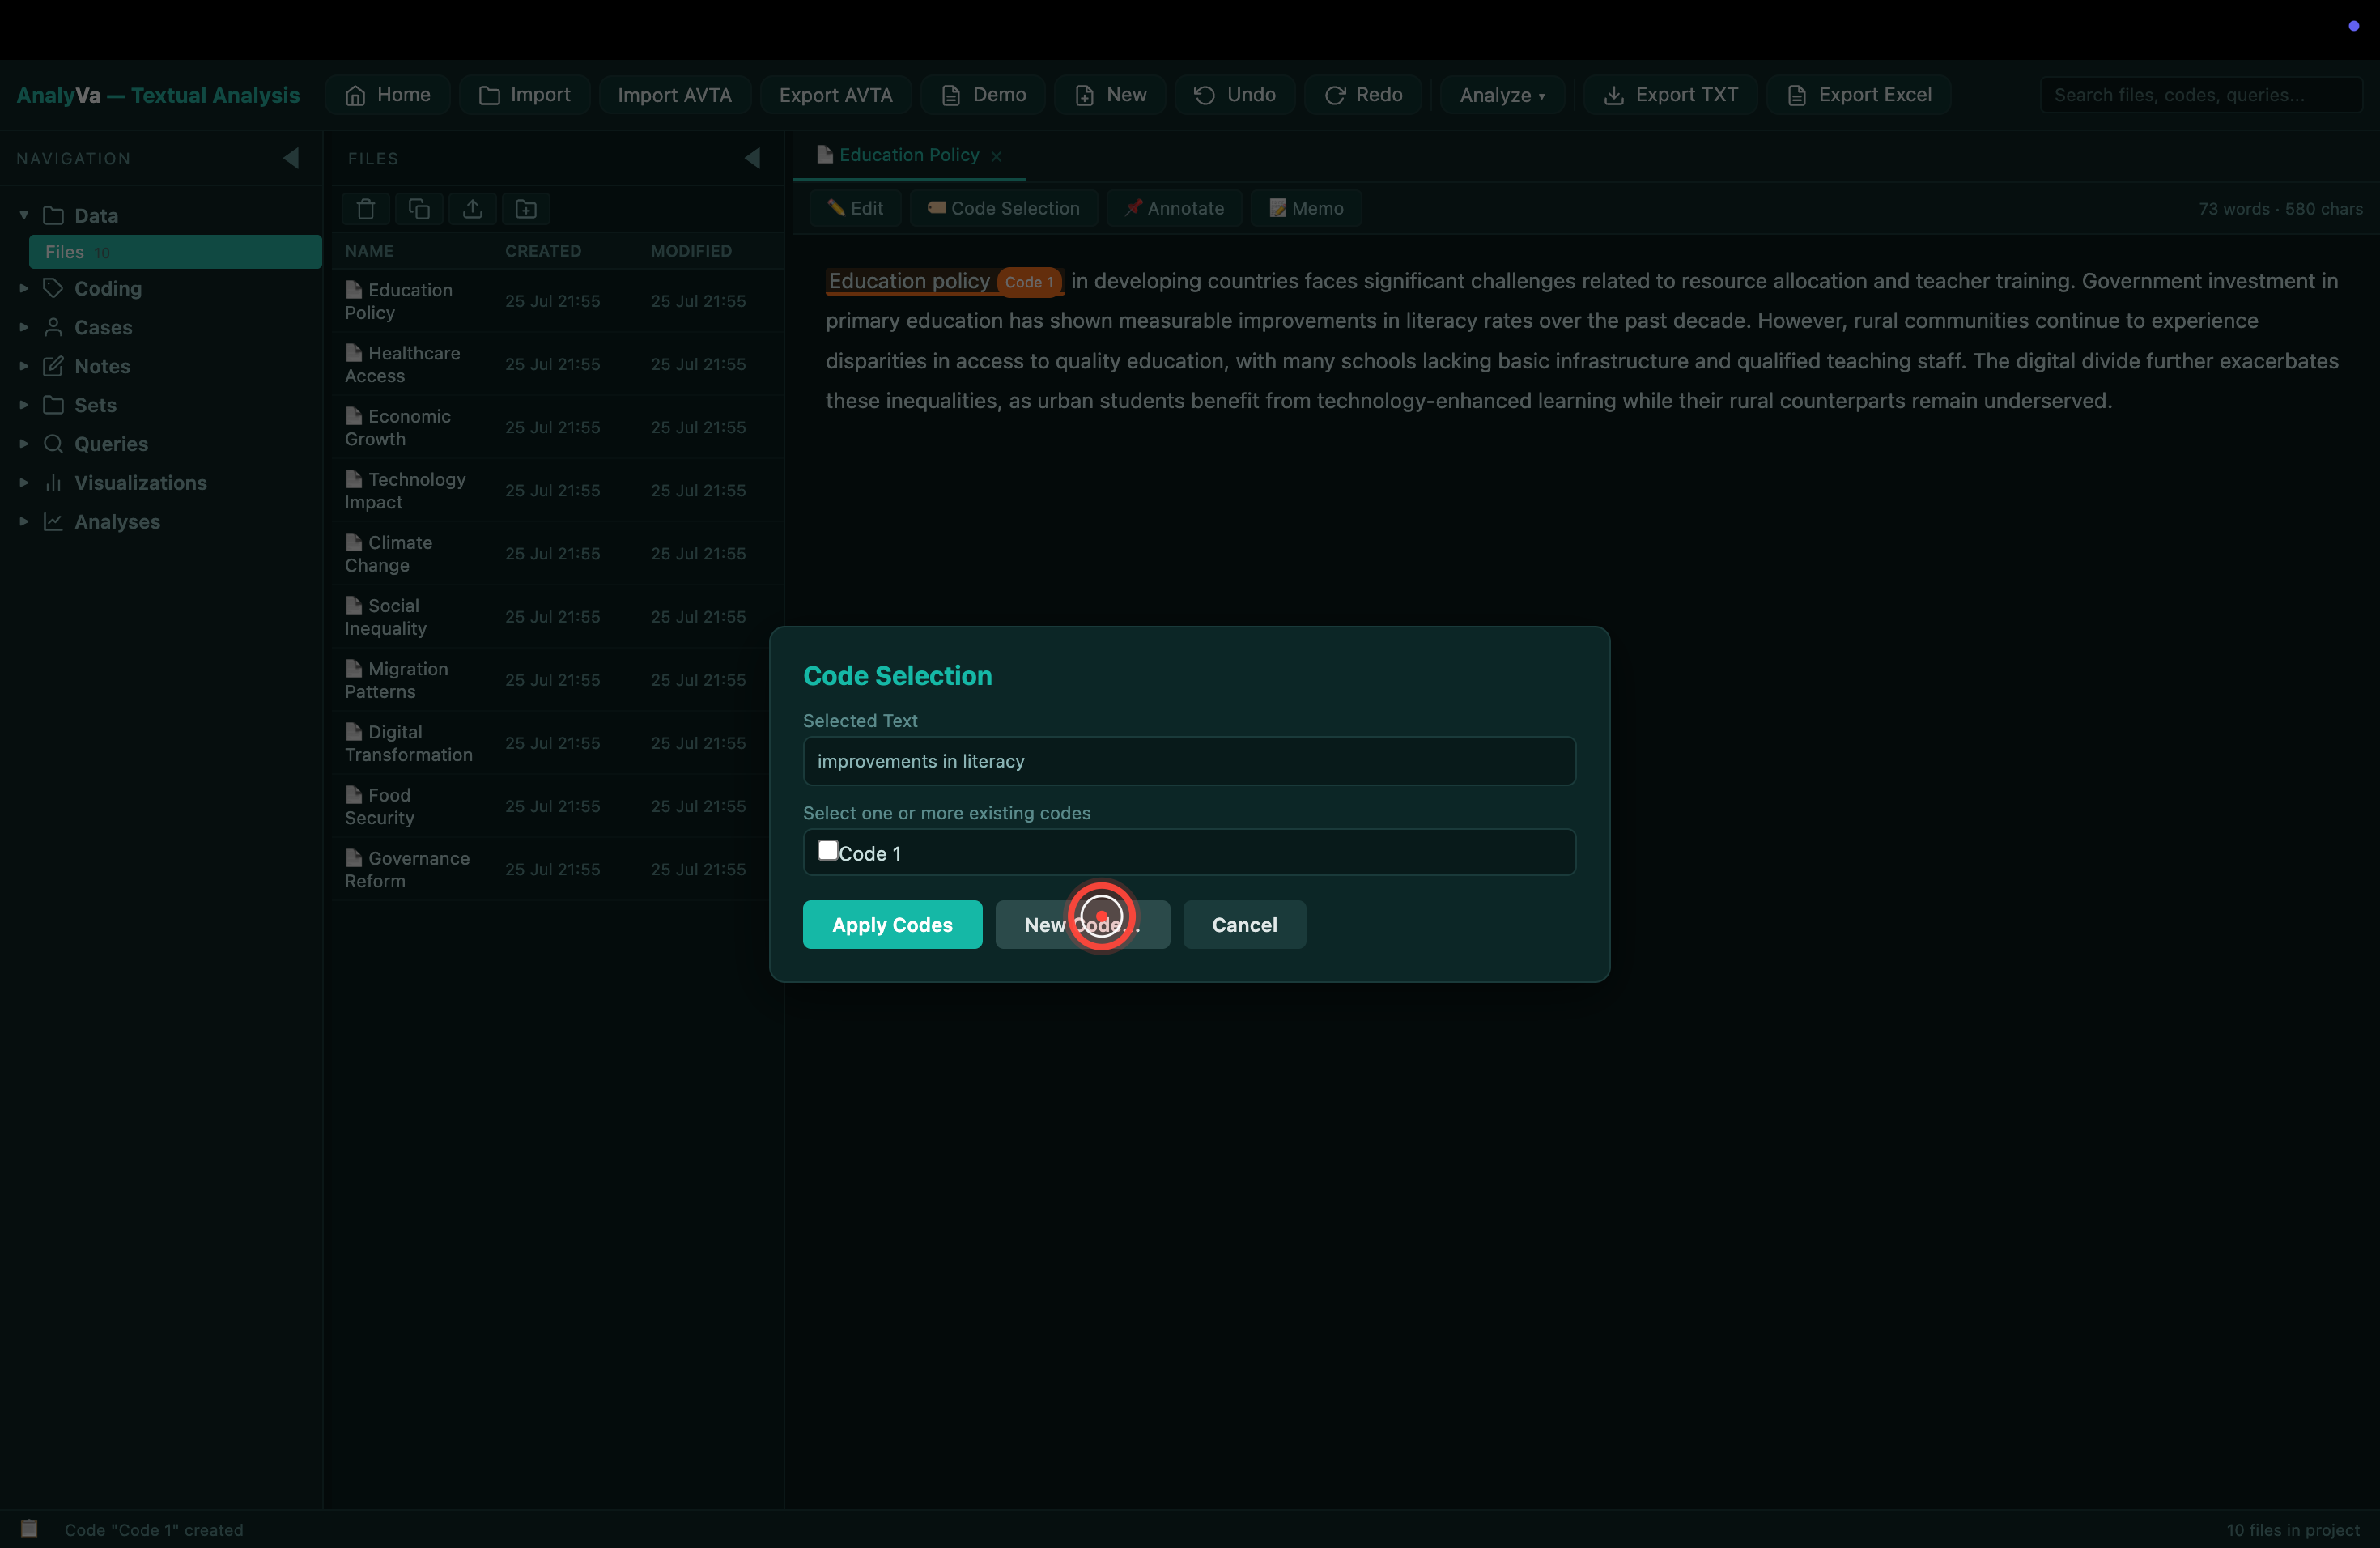Select Education Policy row in file list
This screenshot has height=1548, width=2380.
click(x=557, y=301)
